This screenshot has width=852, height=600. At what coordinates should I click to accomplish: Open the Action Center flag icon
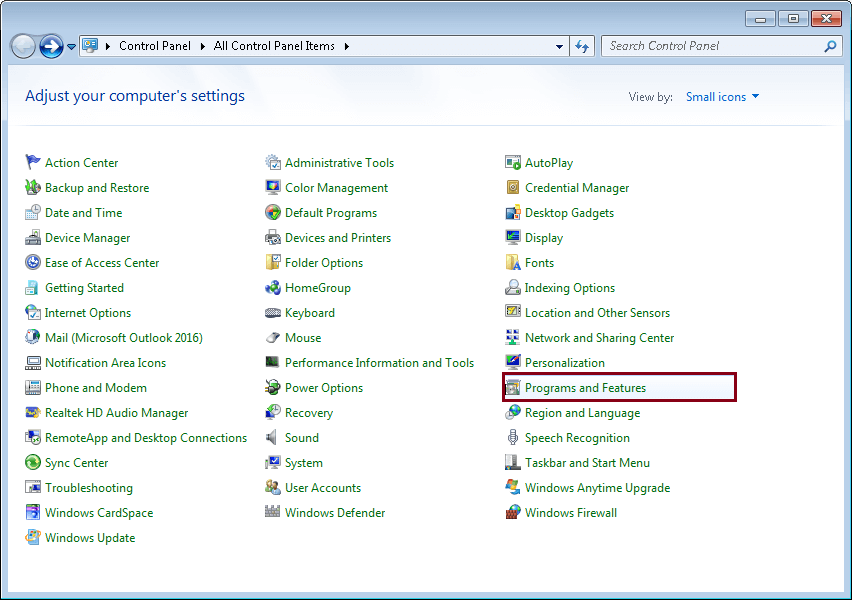33,162
